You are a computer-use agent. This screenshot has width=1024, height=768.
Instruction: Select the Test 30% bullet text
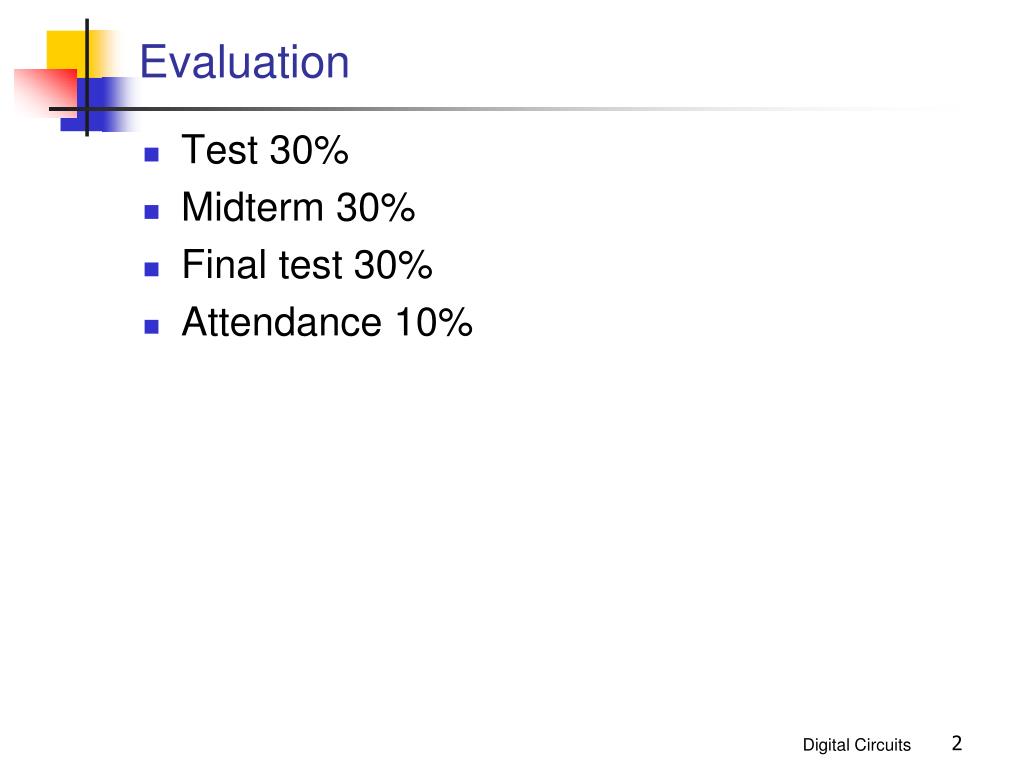click(264, 150)
